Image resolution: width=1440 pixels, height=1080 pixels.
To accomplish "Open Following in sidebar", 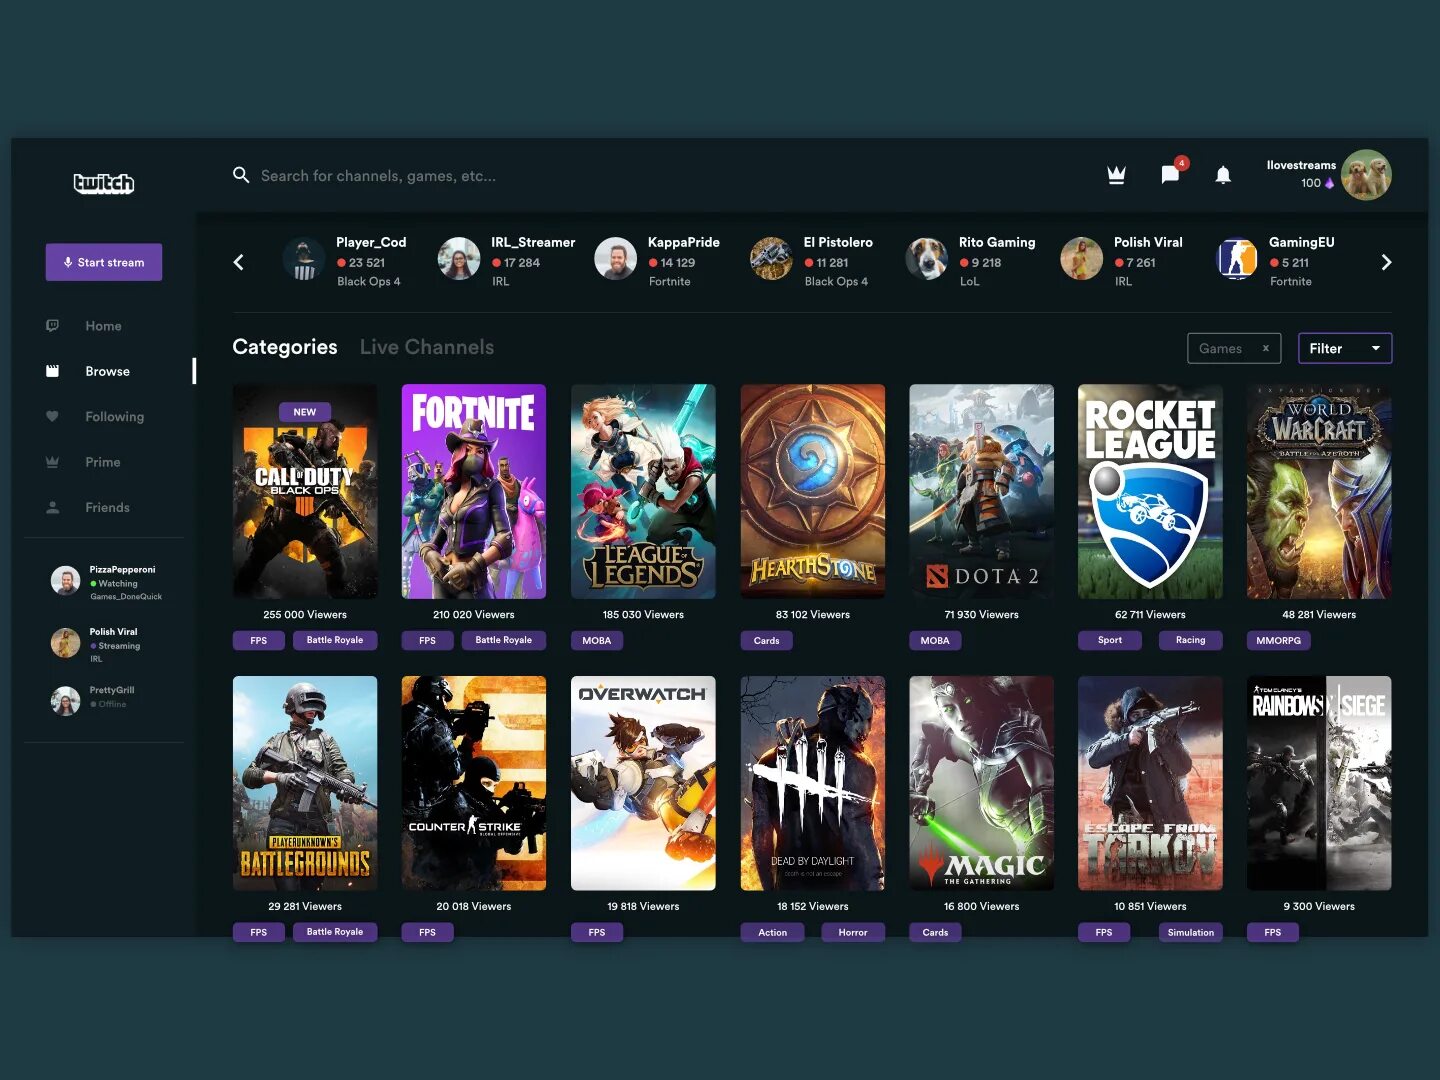I will [x=114, y=417].
